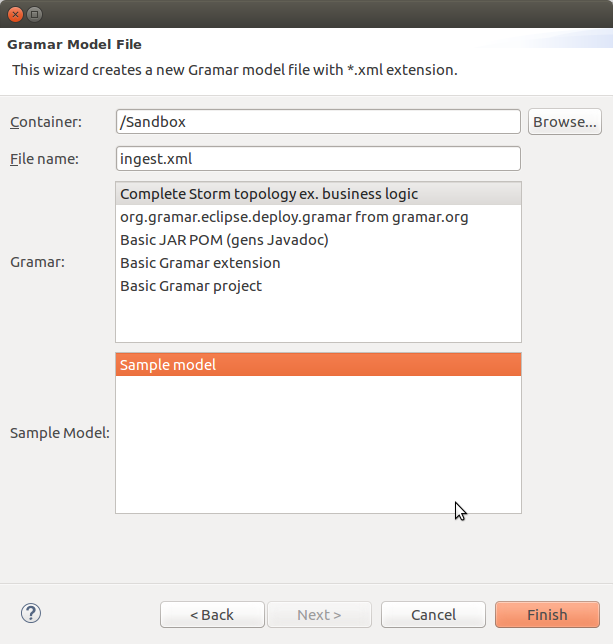The height and width of the screenshot is (644, 613).
Task: Pick the Basic Gramar extension item
Action: point(200,263)
